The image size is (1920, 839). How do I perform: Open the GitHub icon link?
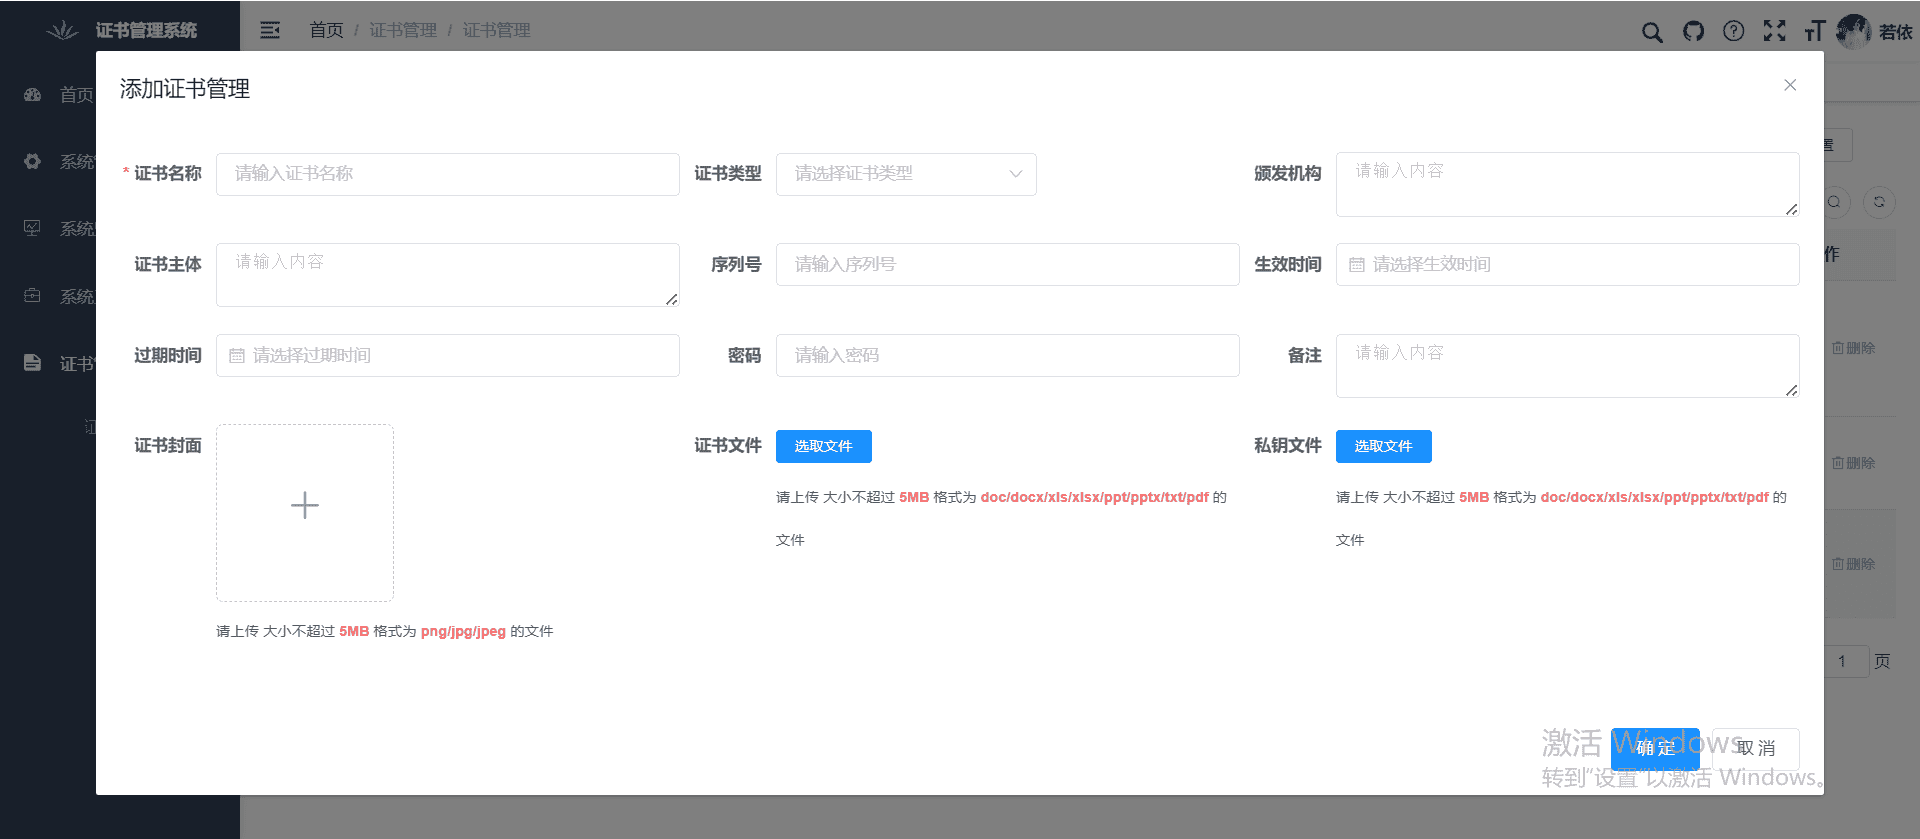tap(1693, 31)
